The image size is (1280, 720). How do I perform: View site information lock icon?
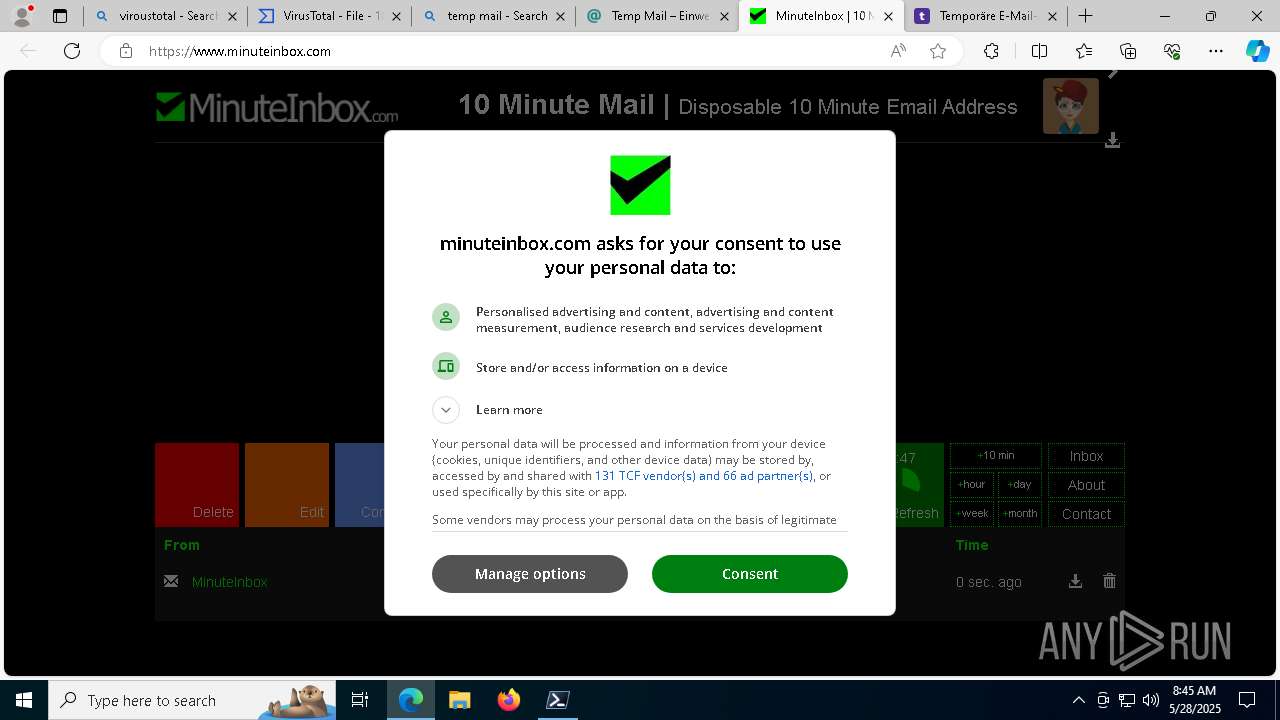126,51
